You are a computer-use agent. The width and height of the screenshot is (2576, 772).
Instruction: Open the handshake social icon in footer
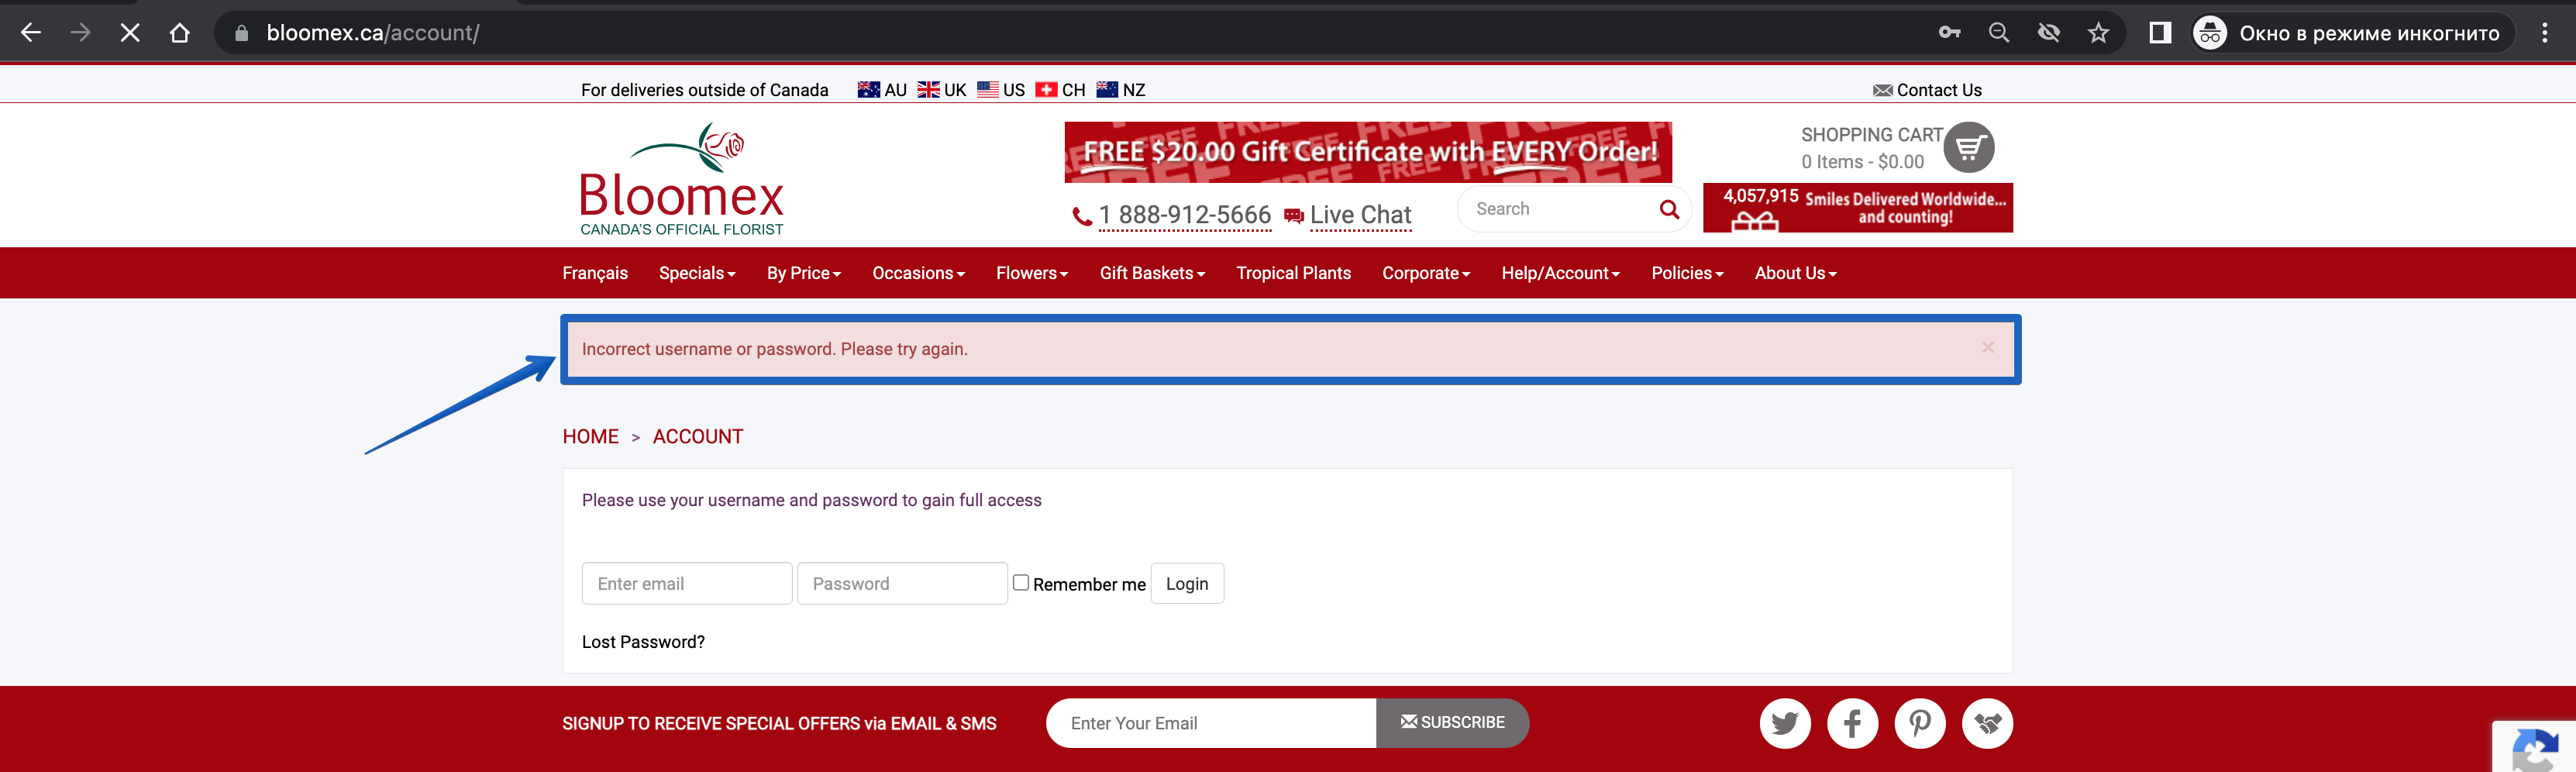pos(1987,723)
